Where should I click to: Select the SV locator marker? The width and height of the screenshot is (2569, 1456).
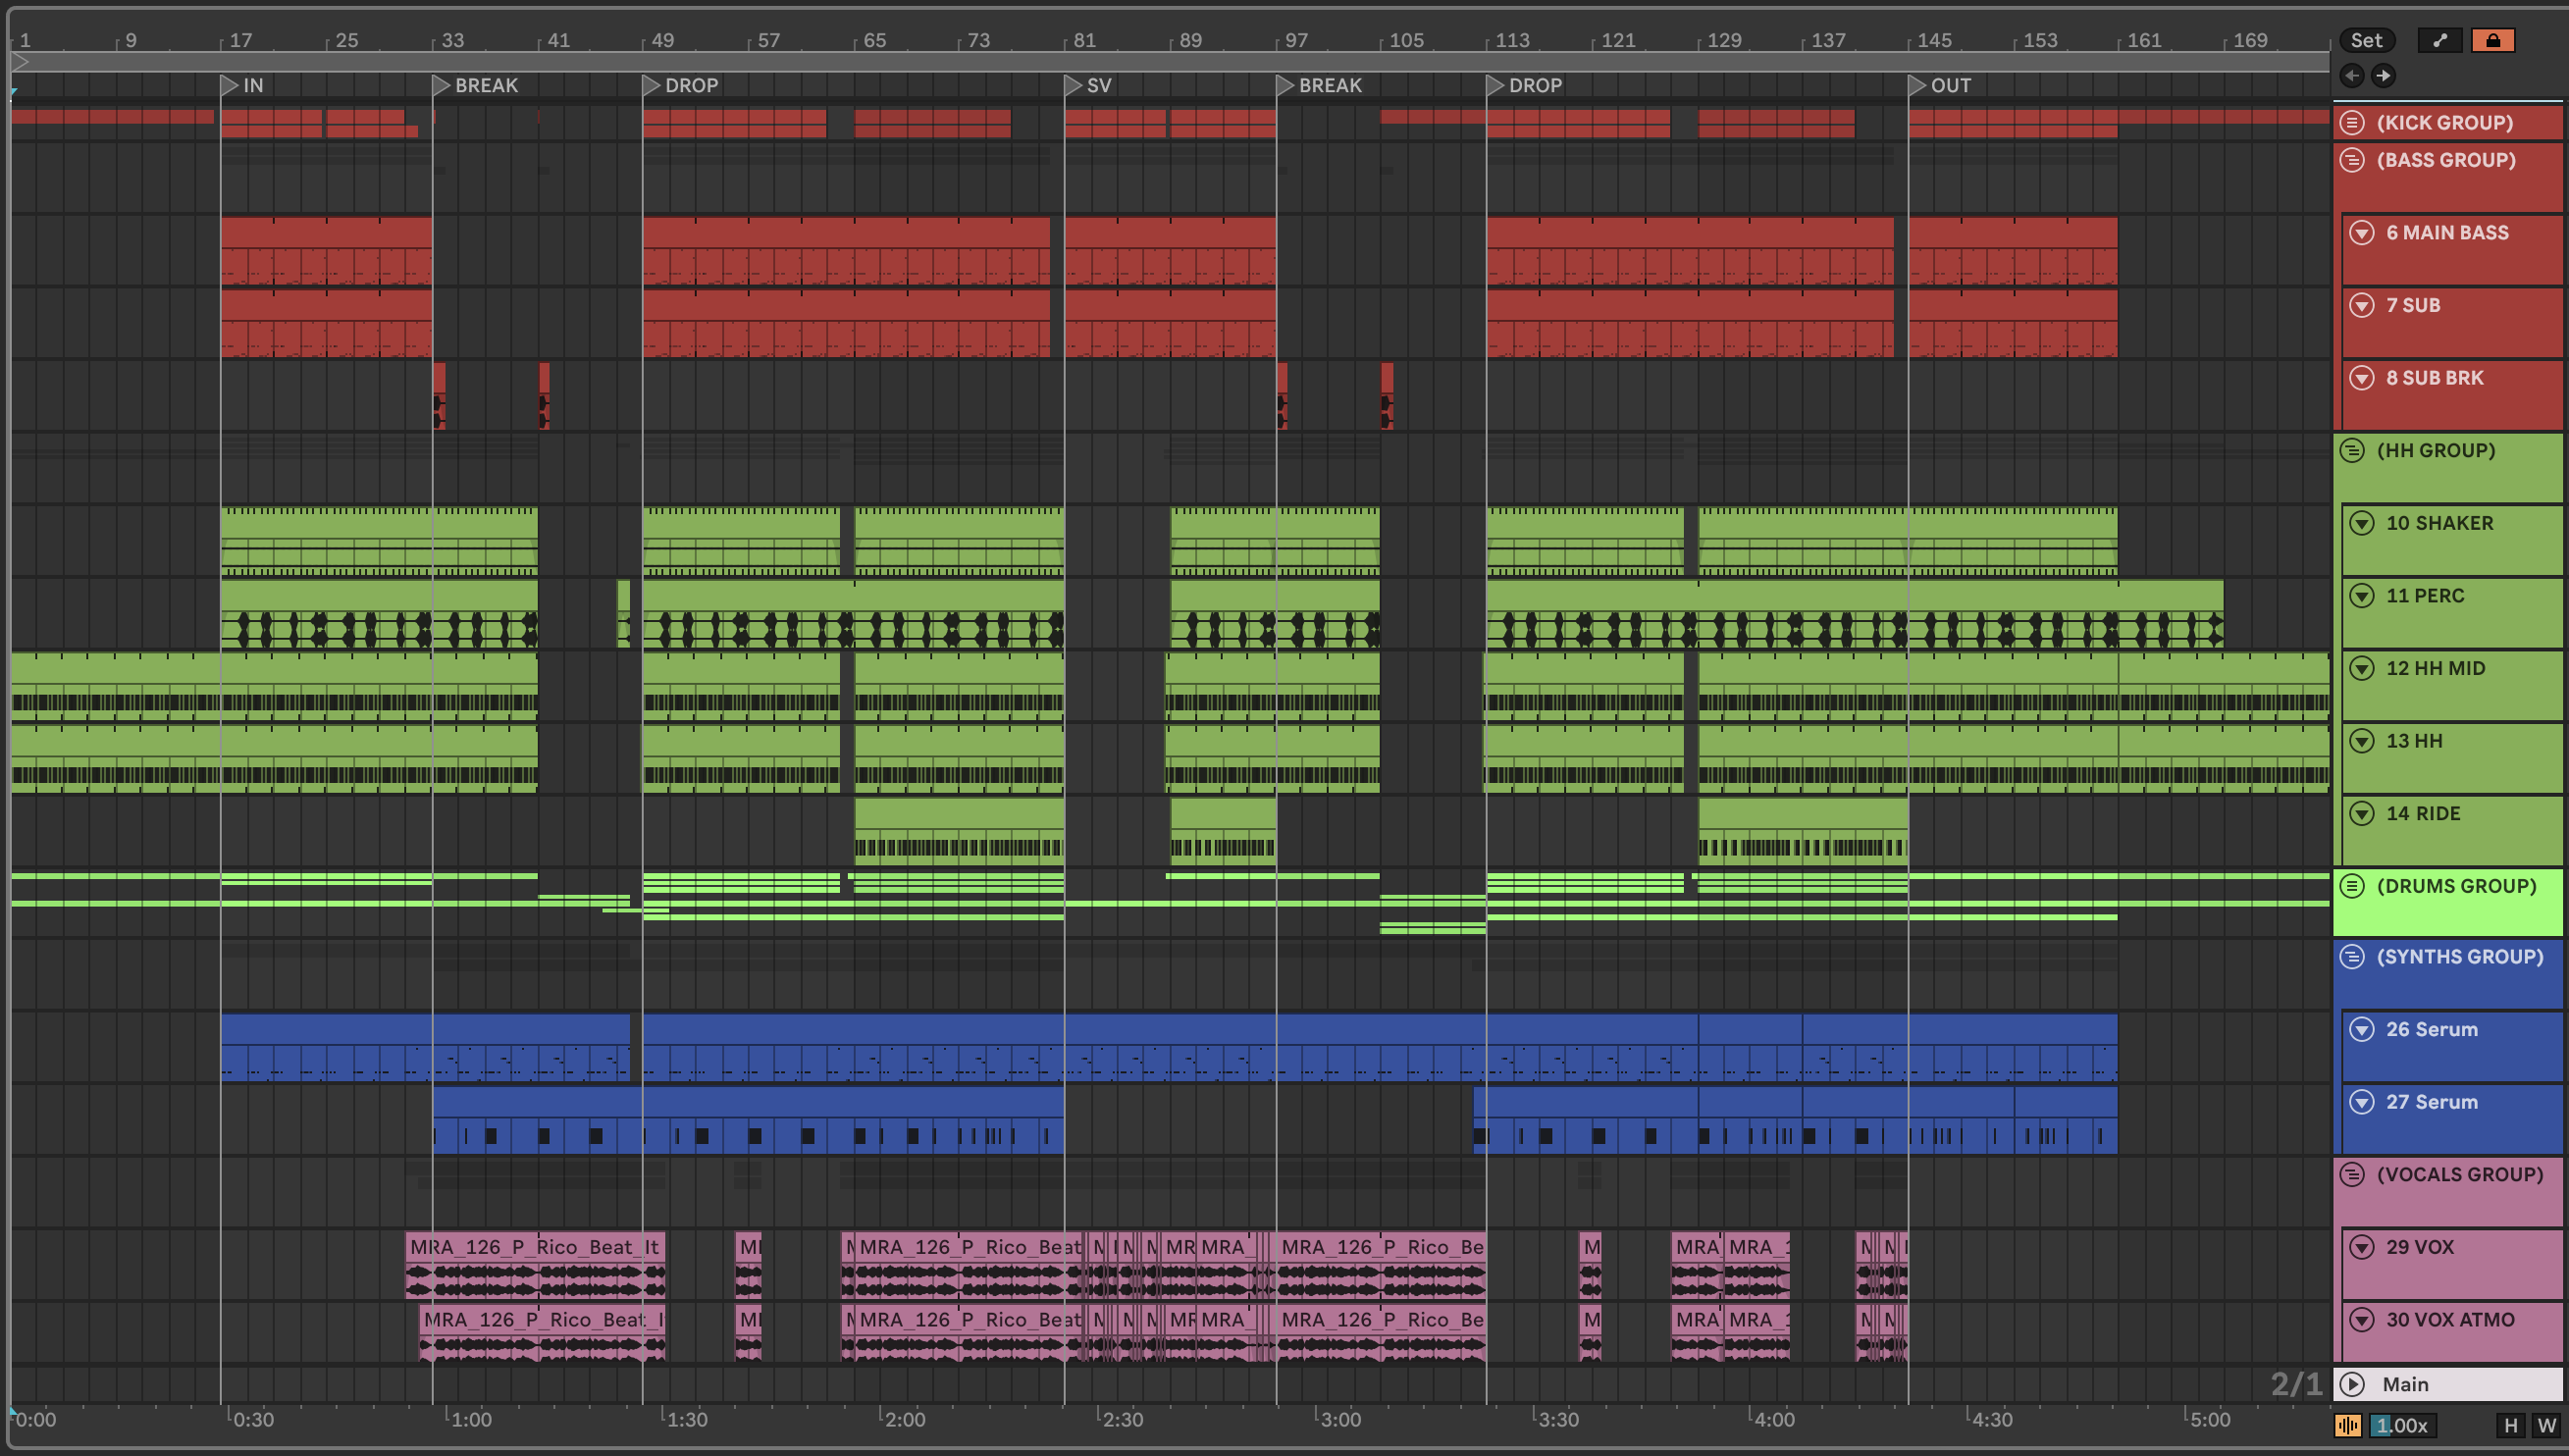click(1074, 85)
